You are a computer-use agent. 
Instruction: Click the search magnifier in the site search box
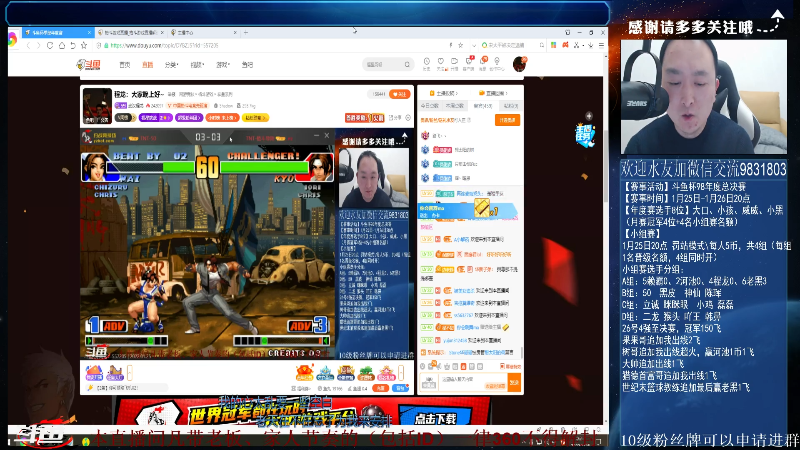click(407, 64)
